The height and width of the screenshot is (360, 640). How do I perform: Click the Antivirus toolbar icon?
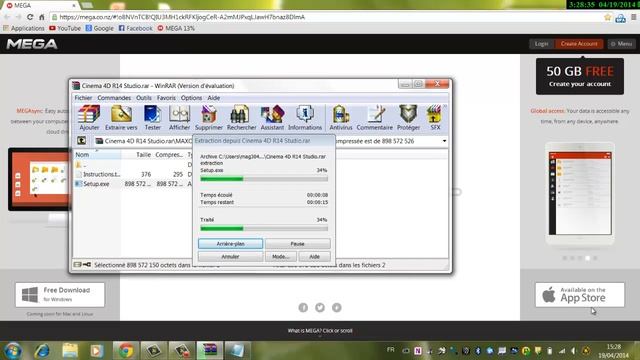(341, 118)
